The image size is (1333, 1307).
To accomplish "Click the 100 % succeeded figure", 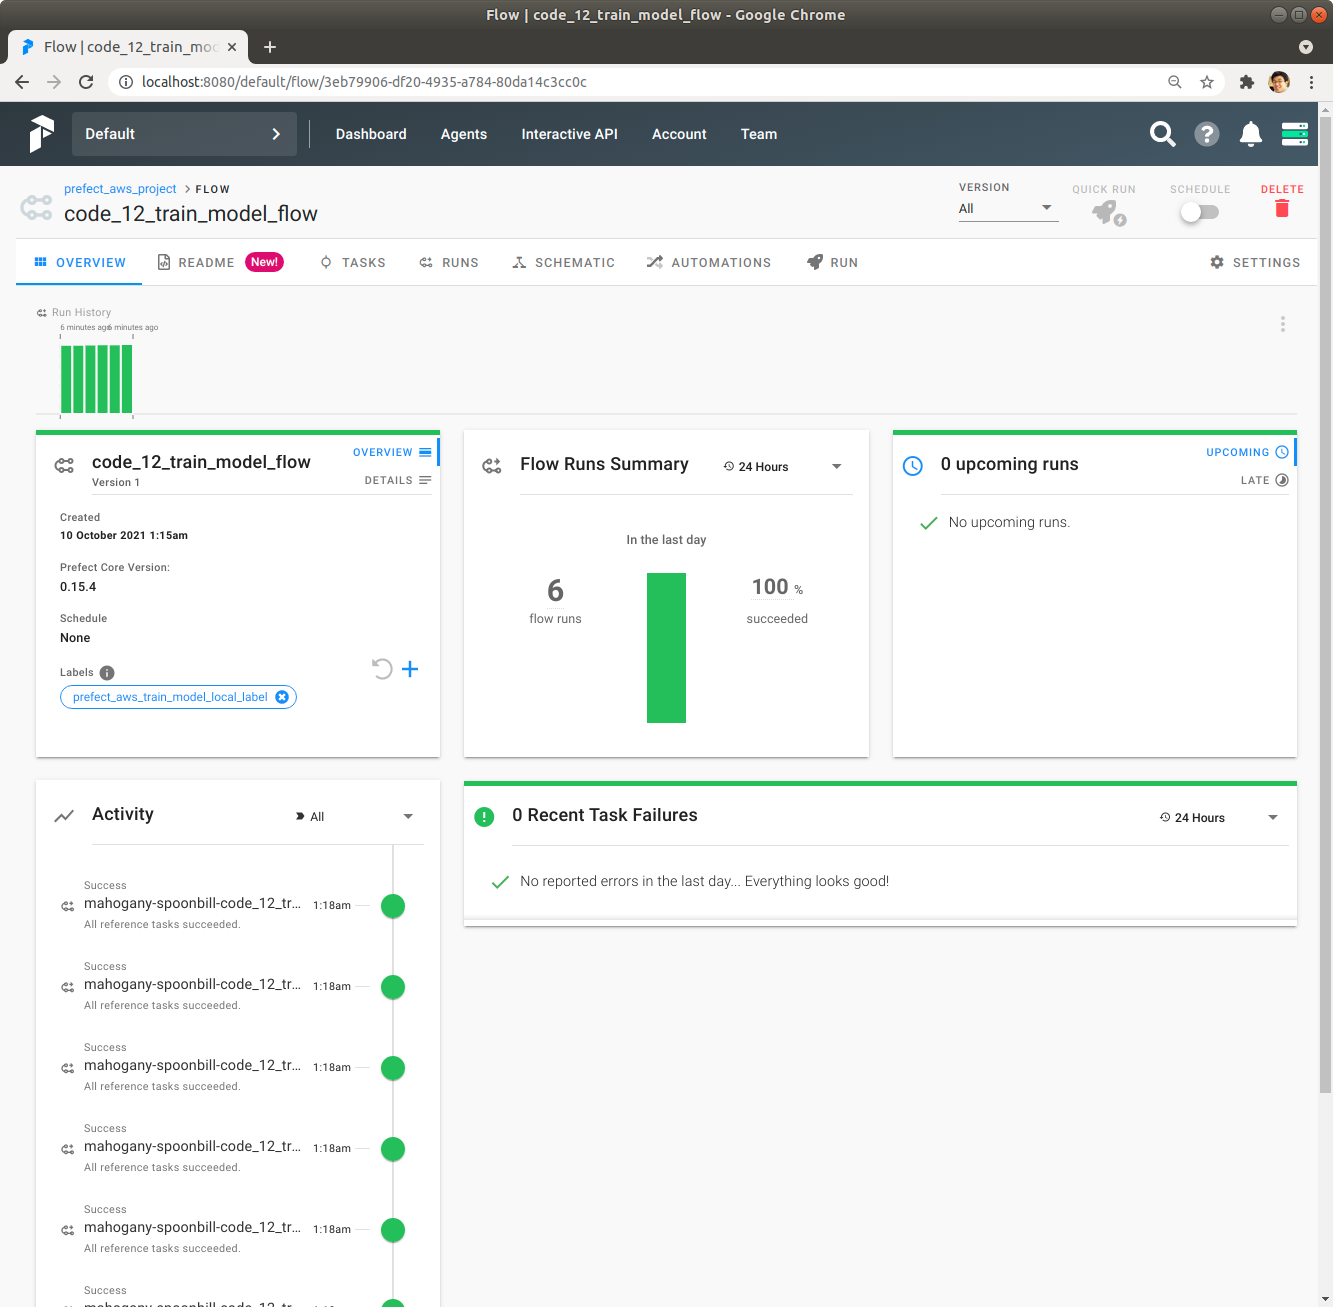I will [777, 587].
